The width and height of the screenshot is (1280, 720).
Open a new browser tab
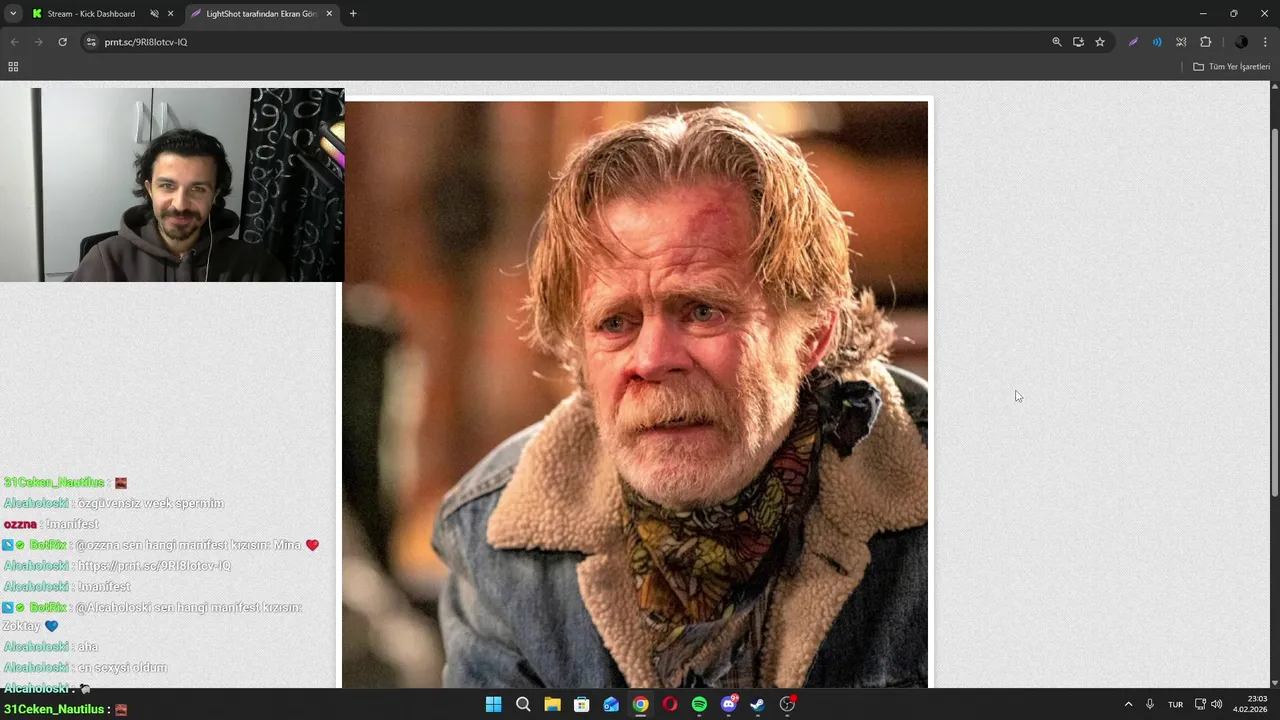[x=353, y=14]
